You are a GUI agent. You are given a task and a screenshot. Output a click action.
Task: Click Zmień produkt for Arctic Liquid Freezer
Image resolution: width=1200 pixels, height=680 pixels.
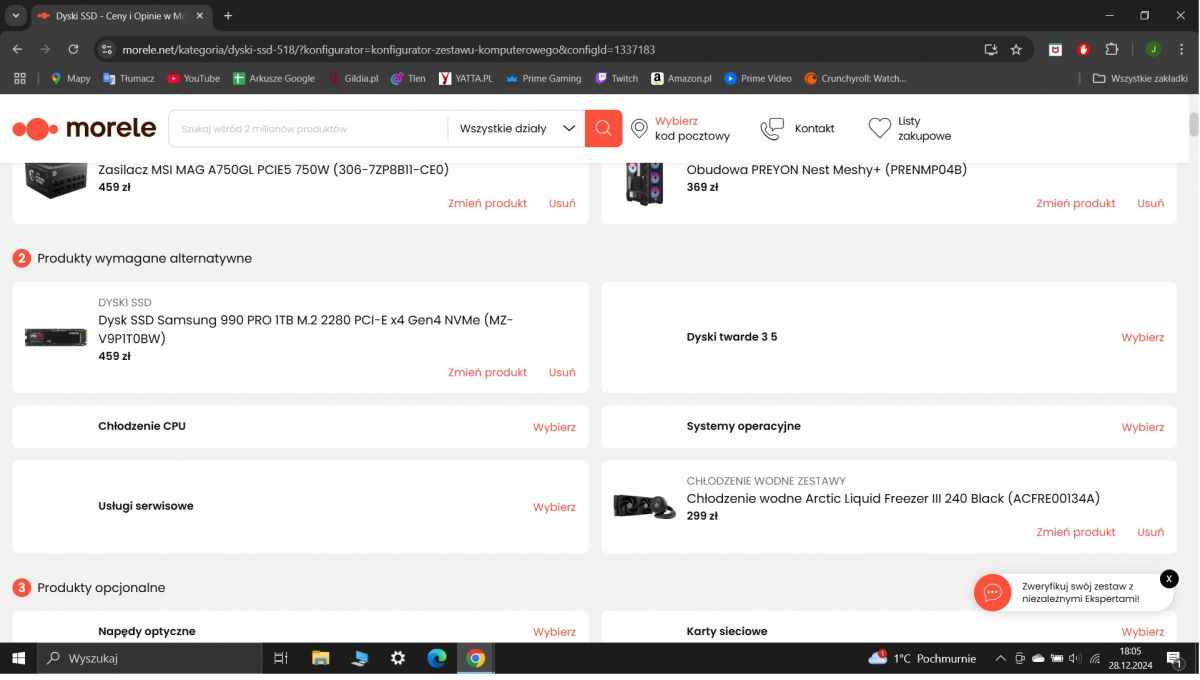coord(1076,532)
